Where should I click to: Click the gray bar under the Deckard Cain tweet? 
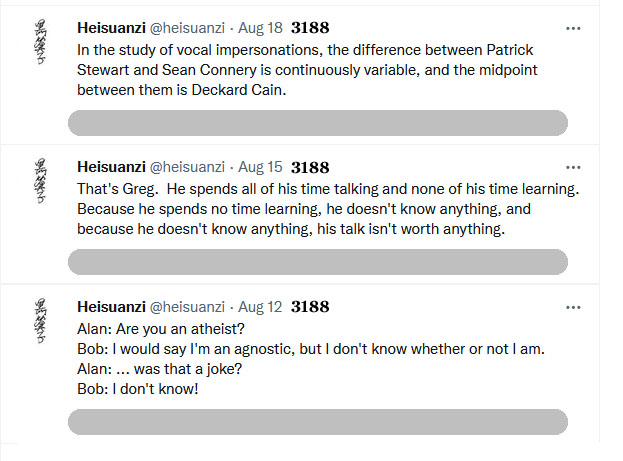(x=317, y=123)
